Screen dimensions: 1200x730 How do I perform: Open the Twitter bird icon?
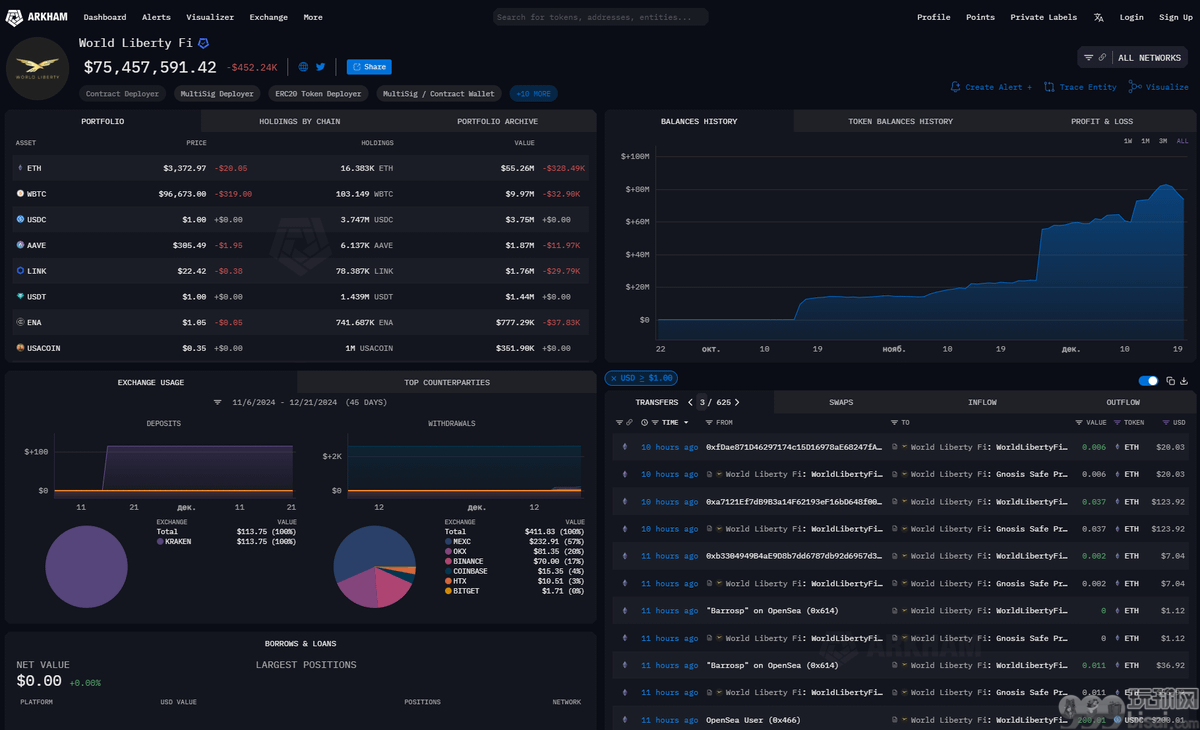[x=320, y=67]
